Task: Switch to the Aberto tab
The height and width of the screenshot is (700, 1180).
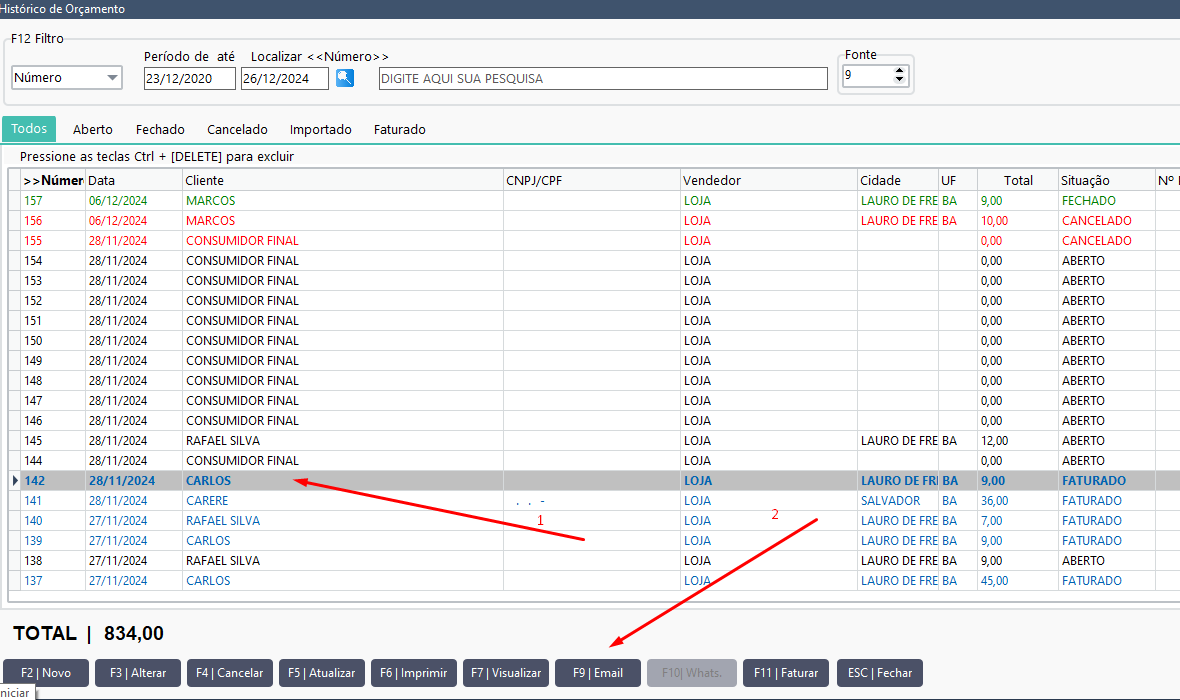Action: 93,129
